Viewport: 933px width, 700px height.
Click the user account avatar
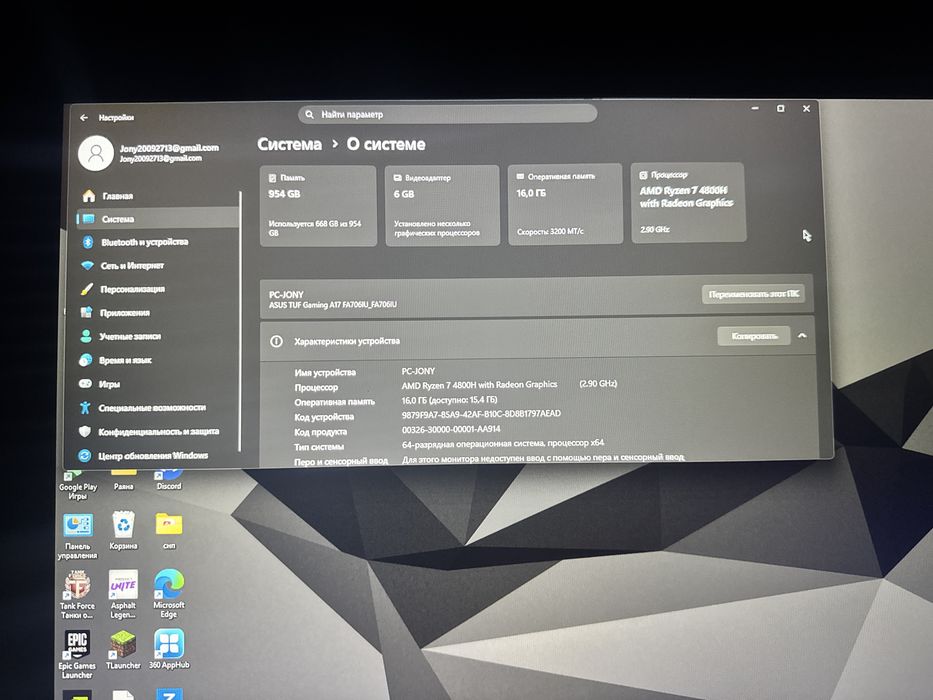(x=96, y=153)
